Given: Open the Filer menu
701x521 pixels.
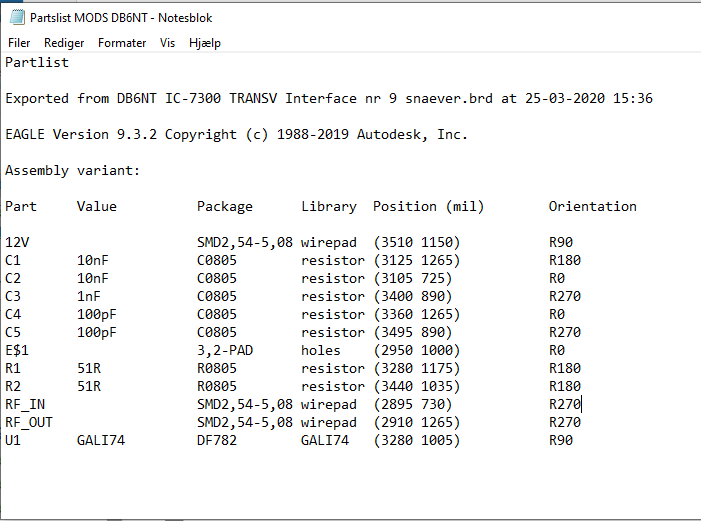Looking at the screenshot, I should (19, 43).
